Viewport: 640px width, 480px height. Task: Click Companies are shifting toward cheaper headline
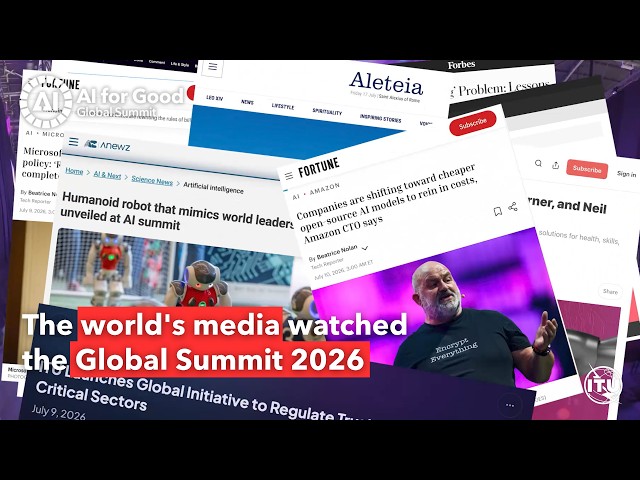point(387,203)
